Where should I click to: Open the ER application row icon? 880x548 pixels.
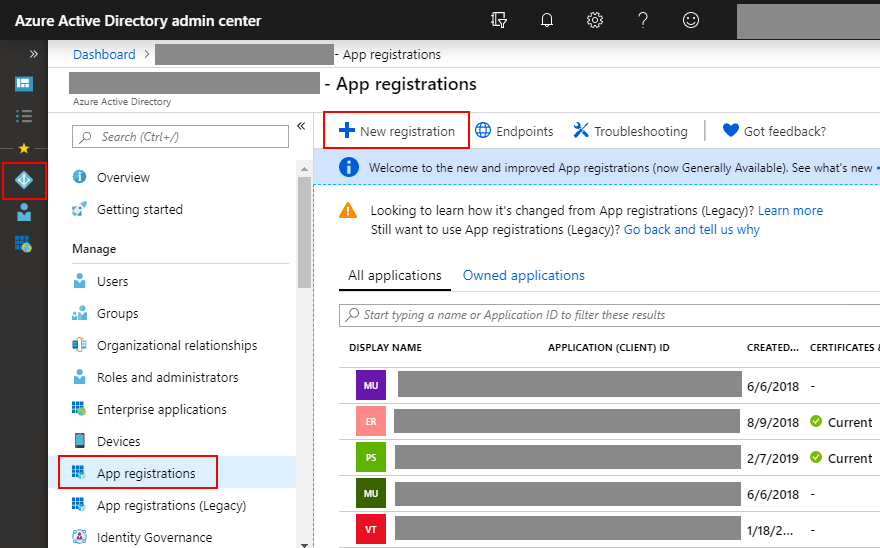371,421
